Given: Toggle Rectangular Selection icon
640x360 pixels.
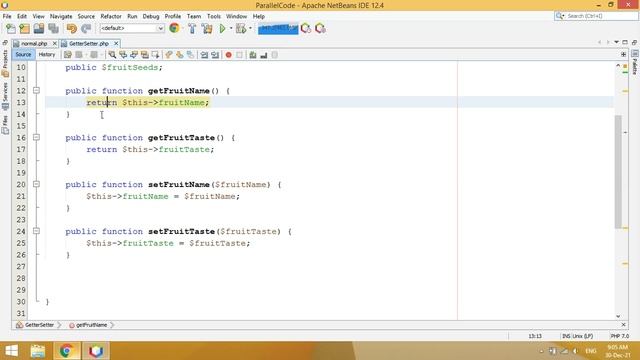Looking at the screenshot, I should point(156,55).
